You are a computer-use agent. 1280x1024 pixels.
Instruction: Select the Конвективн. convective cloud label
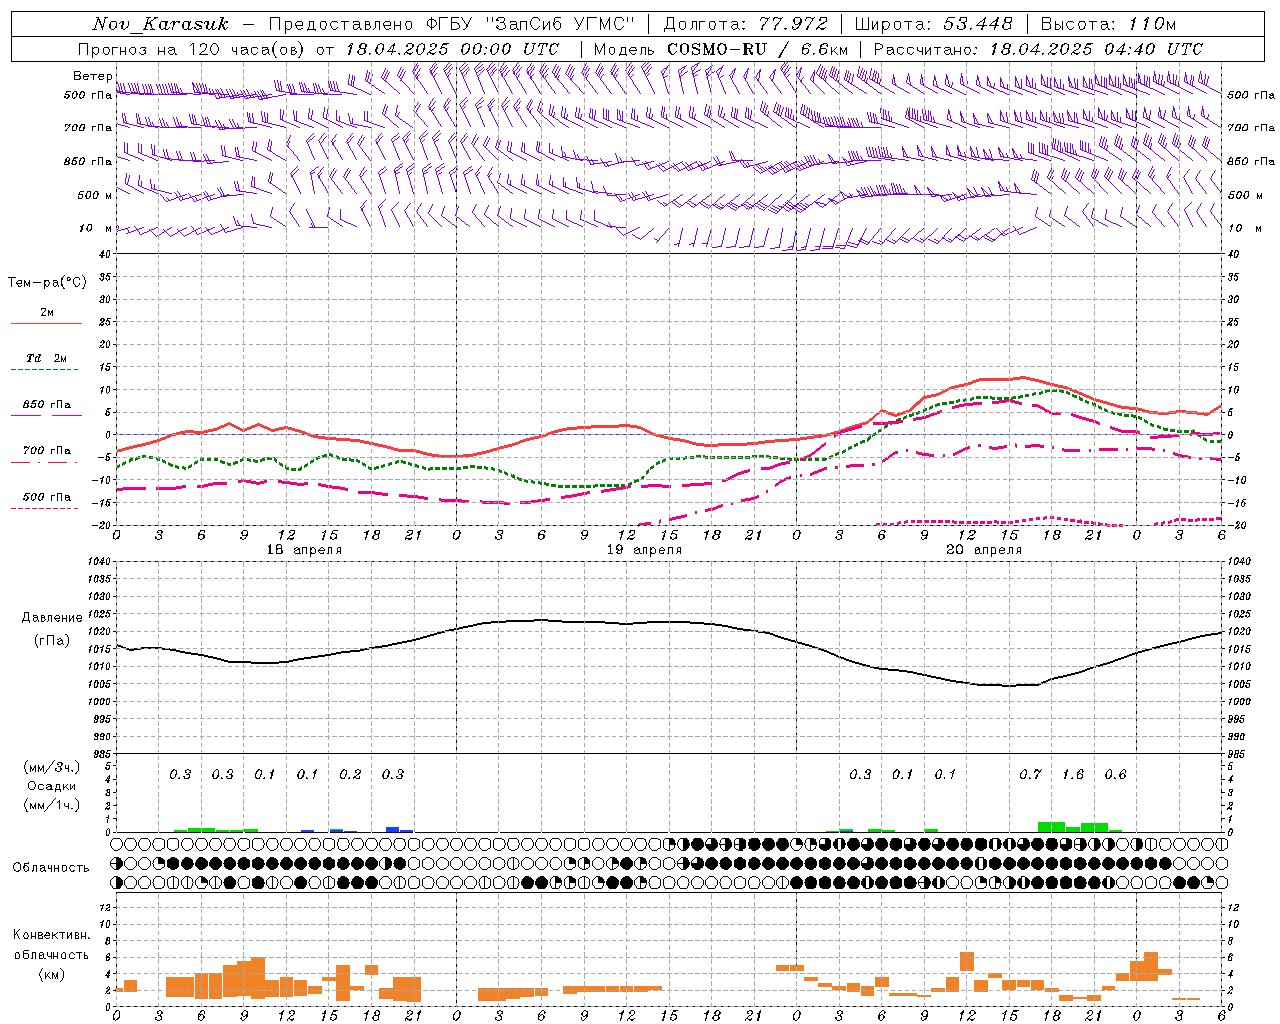[x=51, y=935]
